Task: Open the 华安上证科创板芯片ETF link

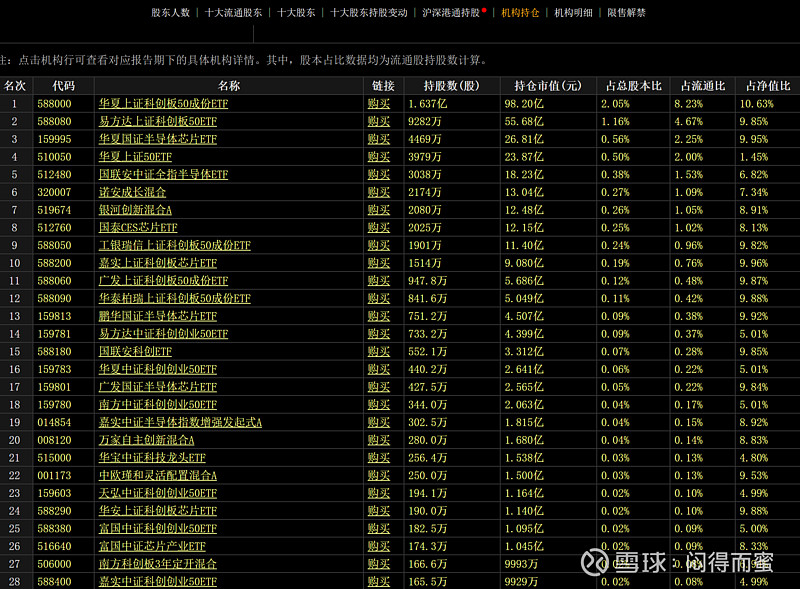Action: [x=158, y=511]
